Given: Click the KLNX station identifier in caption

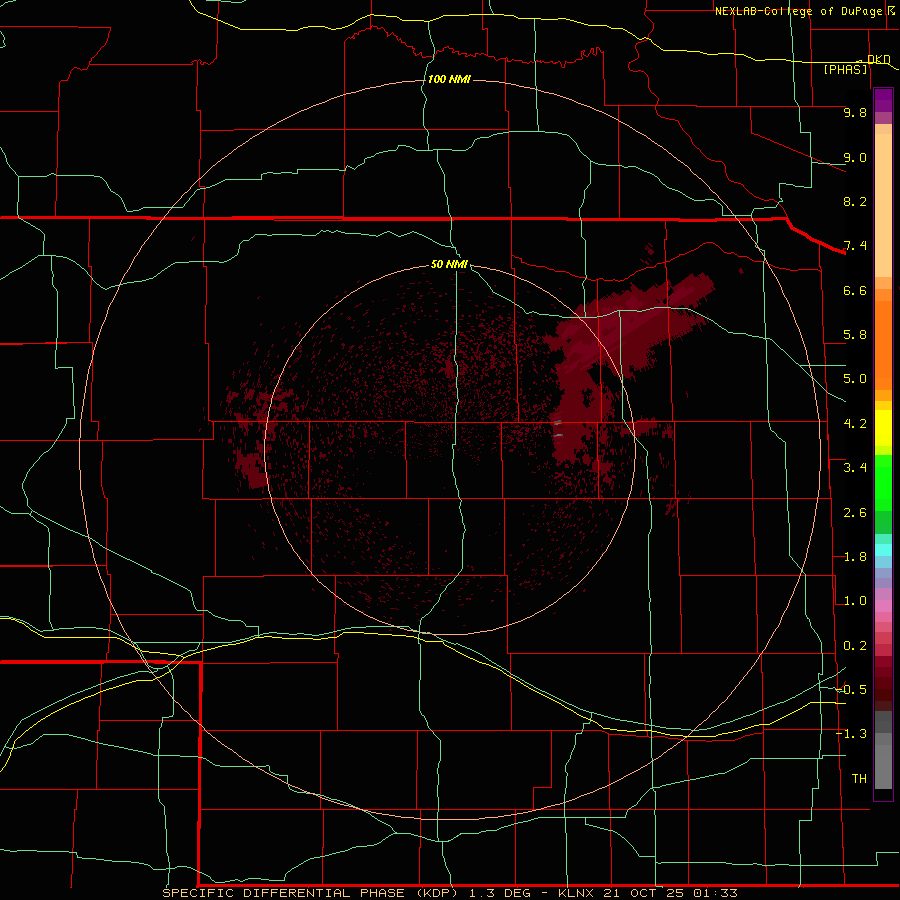Looking at the screenshot, I should click(577, 893).
